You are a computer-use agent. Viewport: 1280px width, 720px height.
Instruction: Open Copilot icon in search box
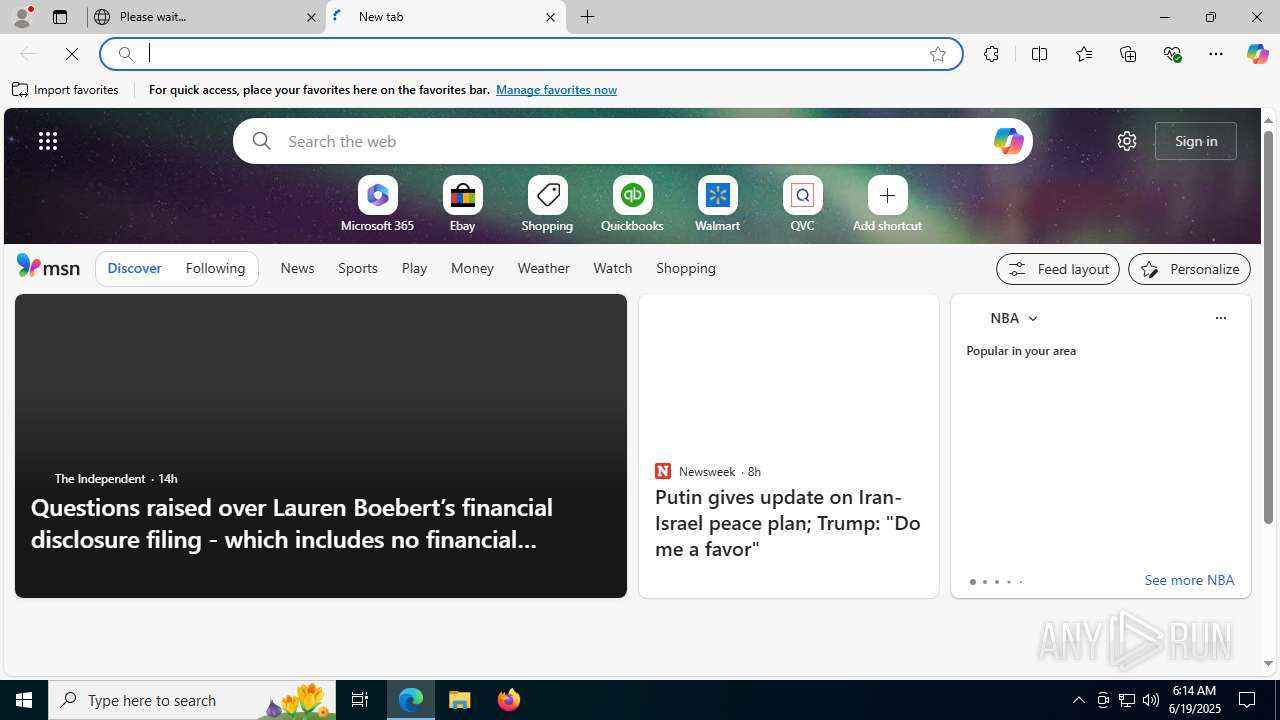tap(1008, 141)
